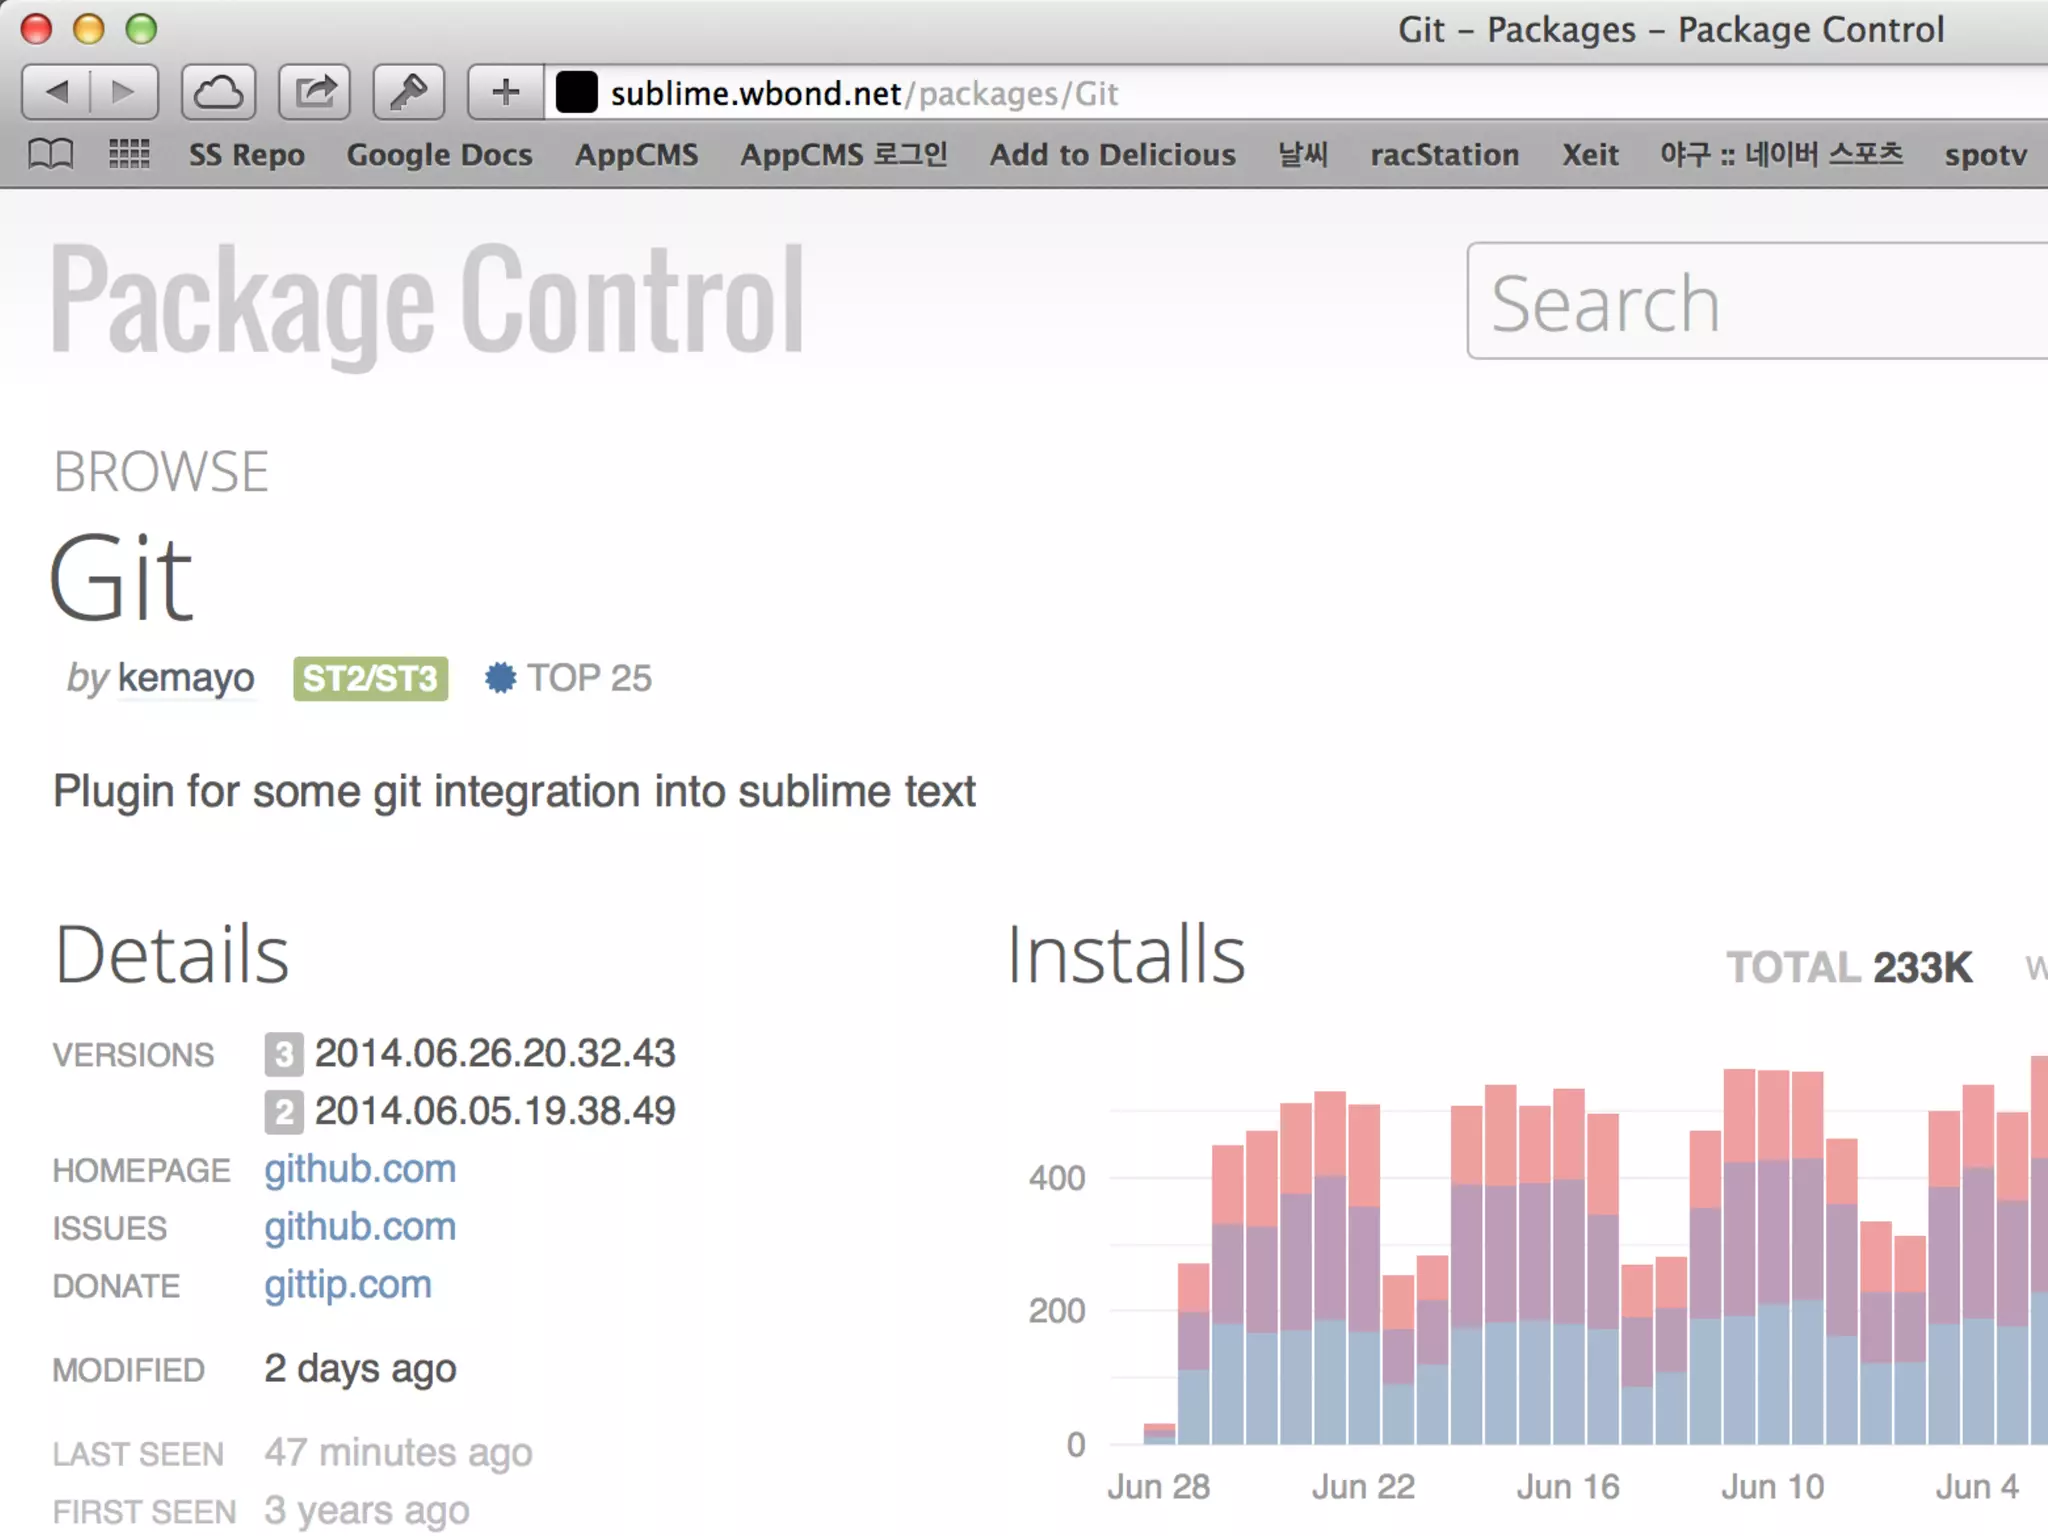Click the green zoom window button
This screenshot has height=1536, width=2048.
click(141, 29)
